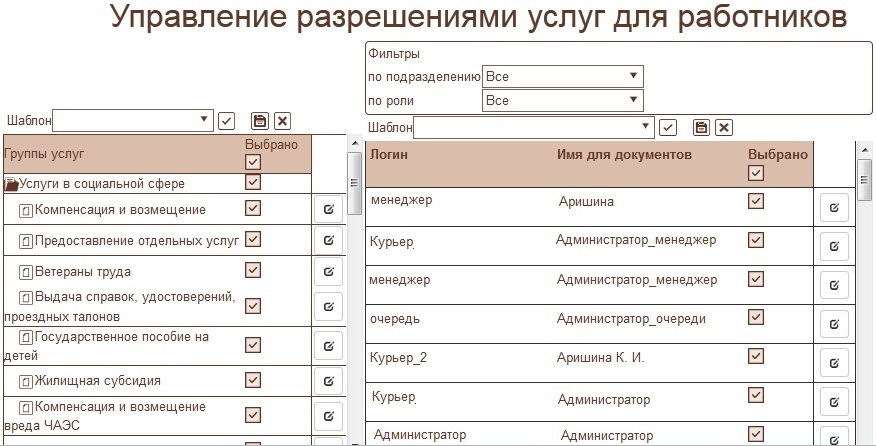The image size is (876, 446).
Task: Toggle select-all checkbox under left Выбрано header
Action: pyautogui.click(x=253, y=162)
